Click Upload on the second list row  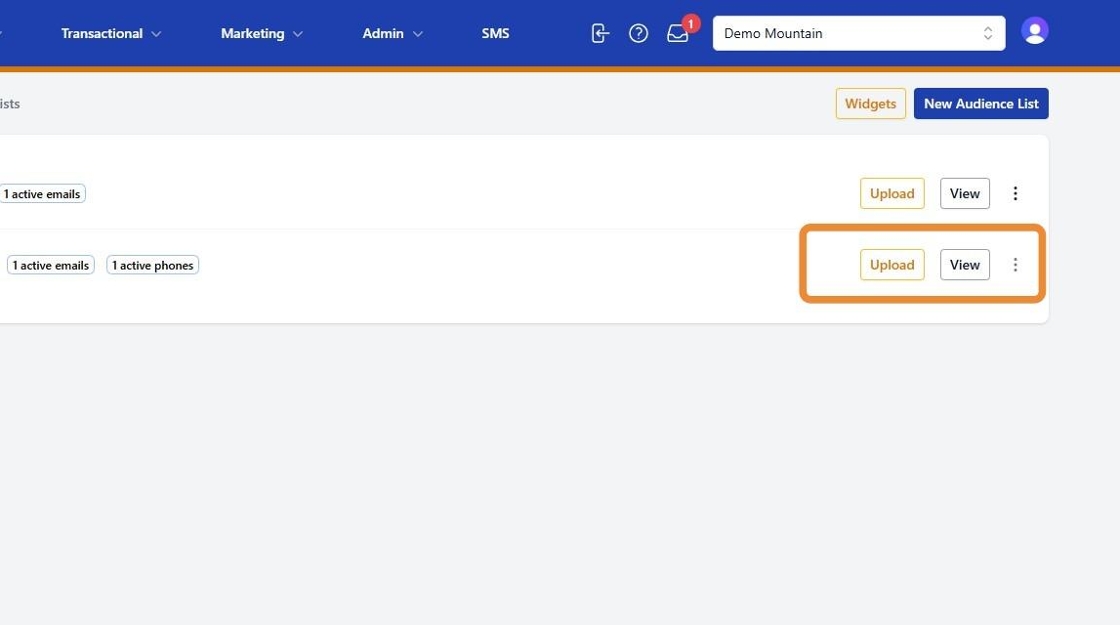click(x=891, y=265)
